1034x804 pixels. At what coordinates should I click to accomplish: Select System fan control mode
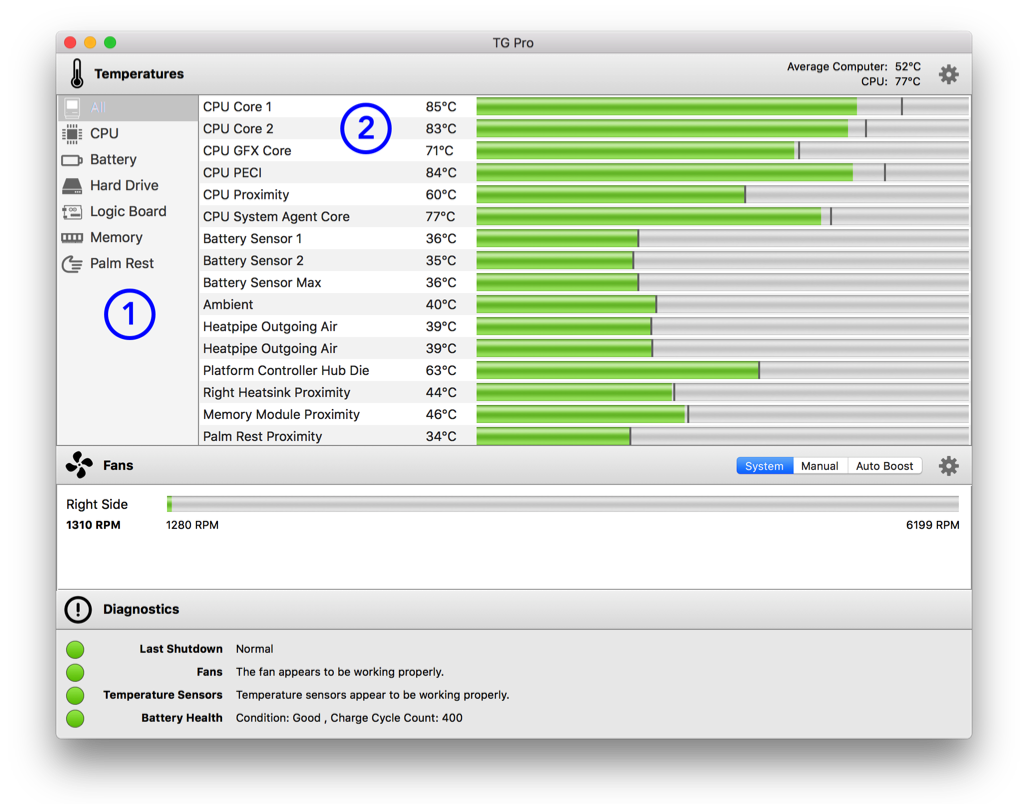pyautogui.click(x=764, y=466)
